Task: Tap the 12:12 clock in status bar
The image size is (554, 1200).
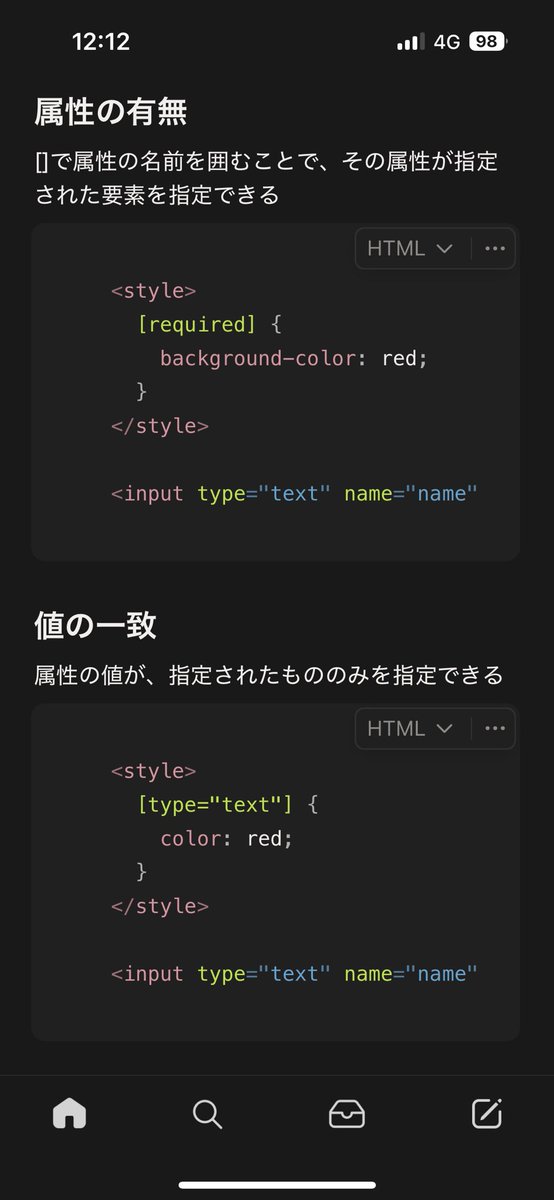Action: pyautogui.click(x=101, y=42)
